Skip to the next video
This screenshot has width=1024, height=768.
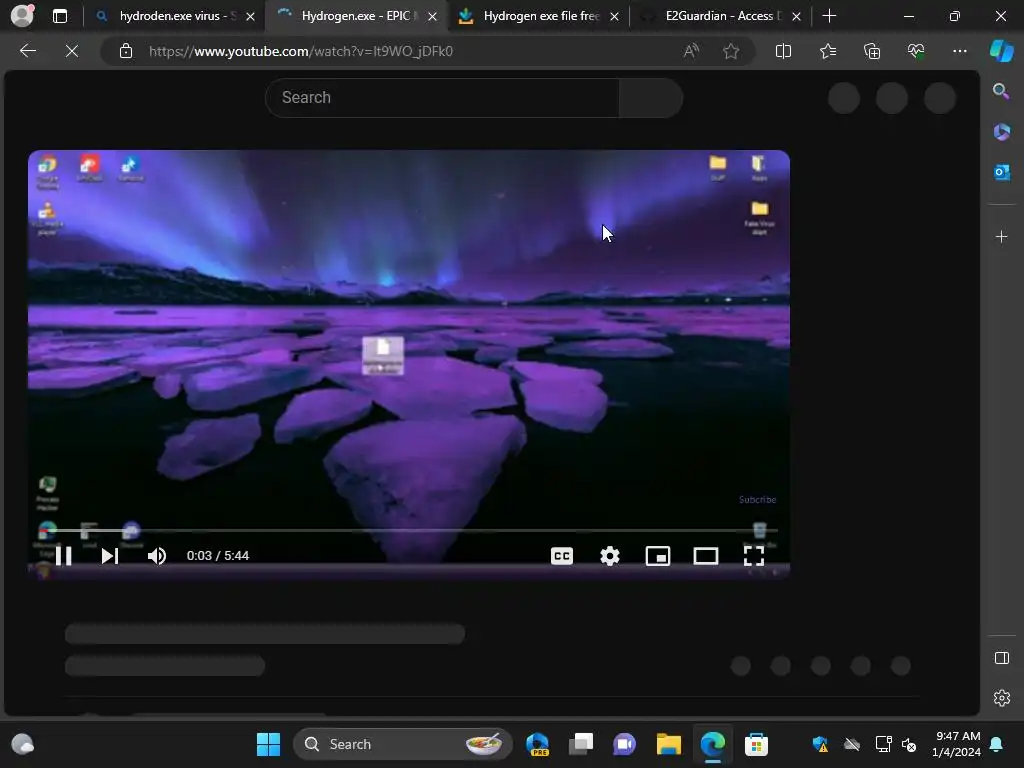(110, 556)
